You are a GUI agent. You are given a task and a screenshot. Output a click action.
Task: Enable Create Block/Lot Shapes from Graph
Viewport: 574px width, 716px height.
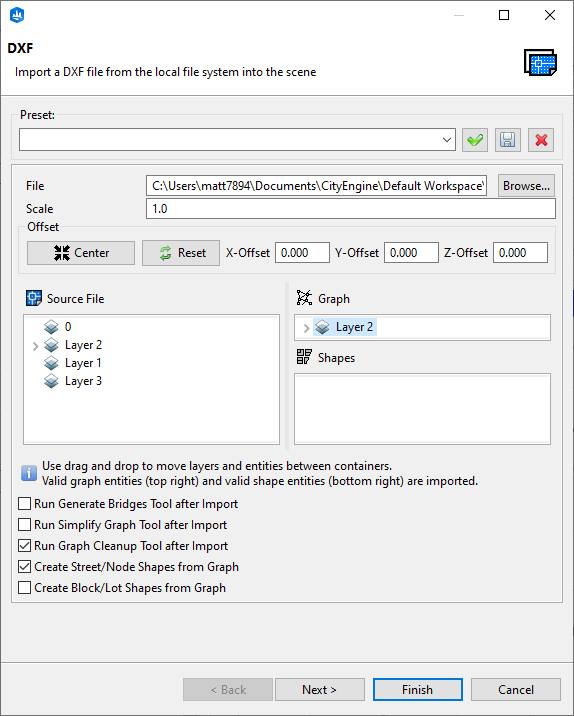coord(24,588)
